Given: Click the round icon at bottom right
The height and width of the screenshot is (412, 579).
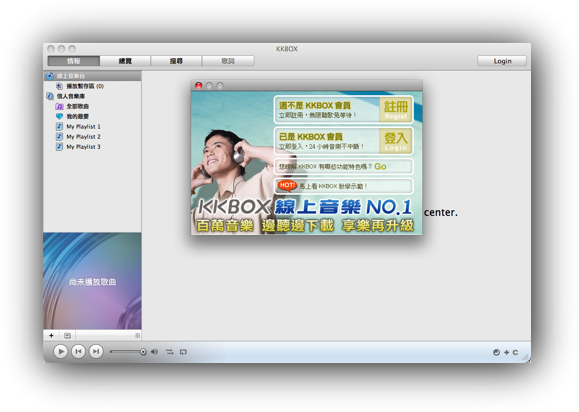Looking at the screenshot, I should click(497, 352).
